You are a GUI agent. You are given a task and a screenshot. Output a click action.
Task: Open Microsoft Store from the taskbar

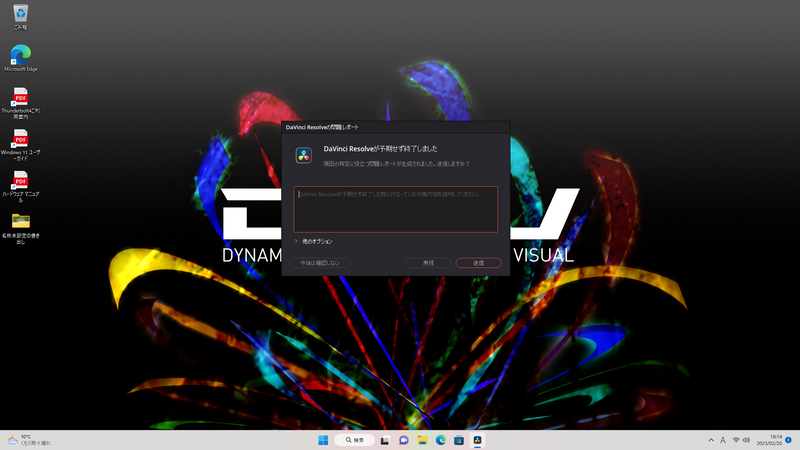[459, 440]
